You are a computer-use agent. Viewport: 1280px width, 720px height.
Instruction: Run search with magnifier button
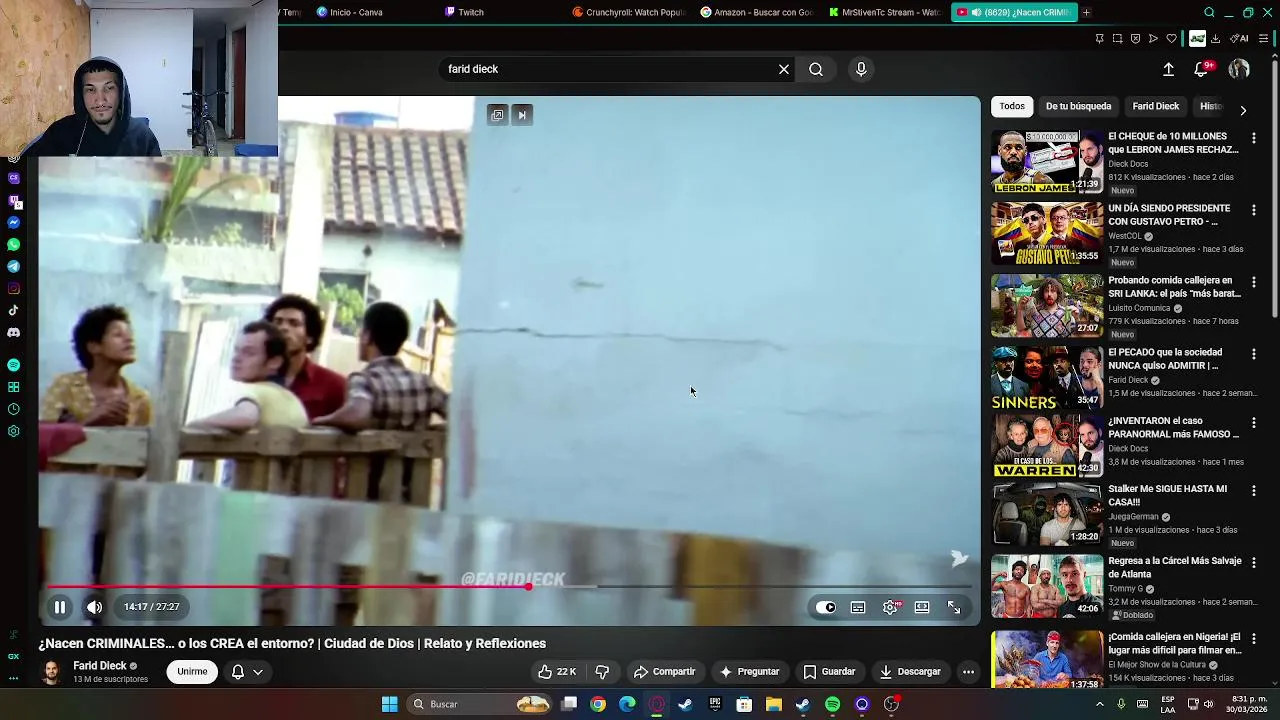(x=816, y=69)
